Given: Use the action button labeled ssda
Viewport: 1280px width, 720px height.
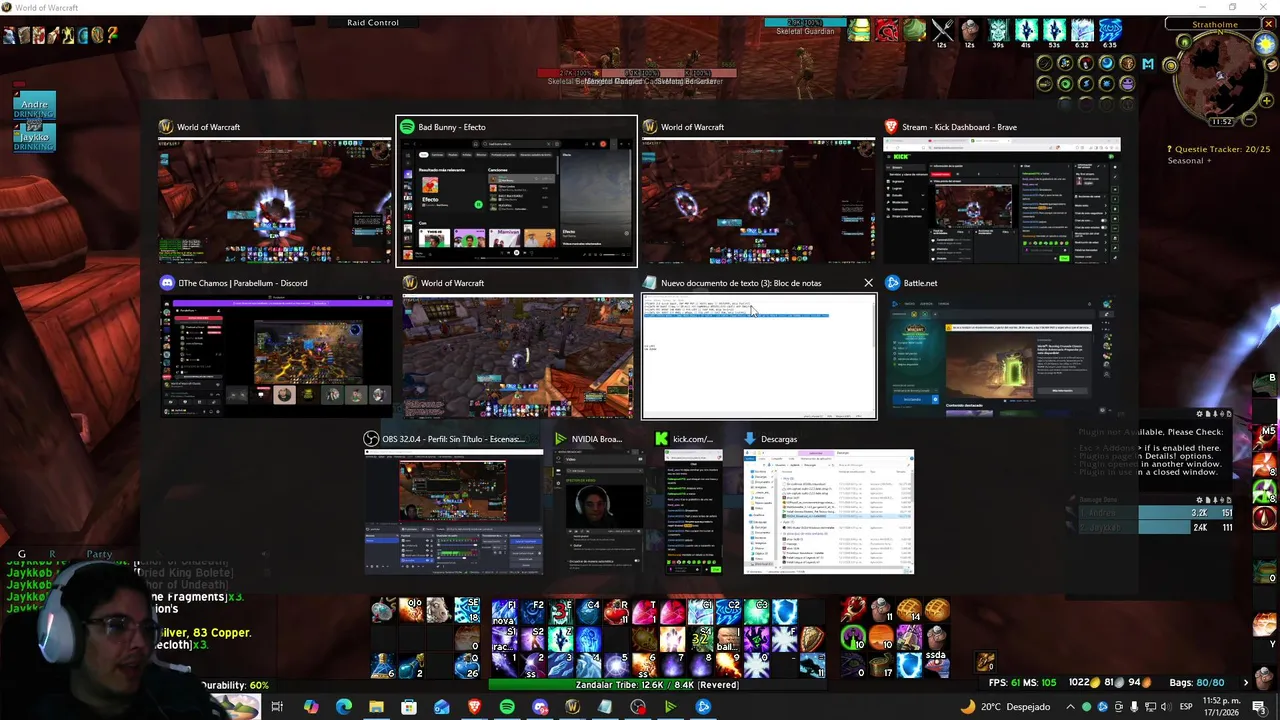Looking at the screenshot, I should [x=937, y=665].
